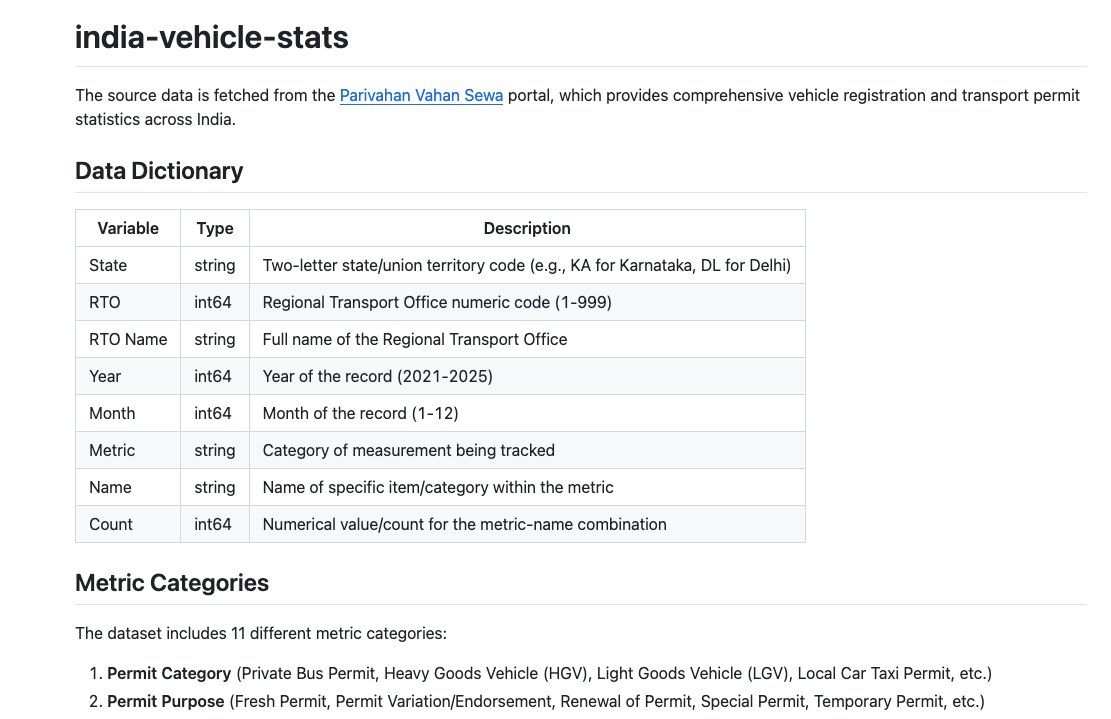The height and width of the screenshot is (719, 1111).
Task: Click the Data Dictionary heading
Action: click(x=159, y=171)
